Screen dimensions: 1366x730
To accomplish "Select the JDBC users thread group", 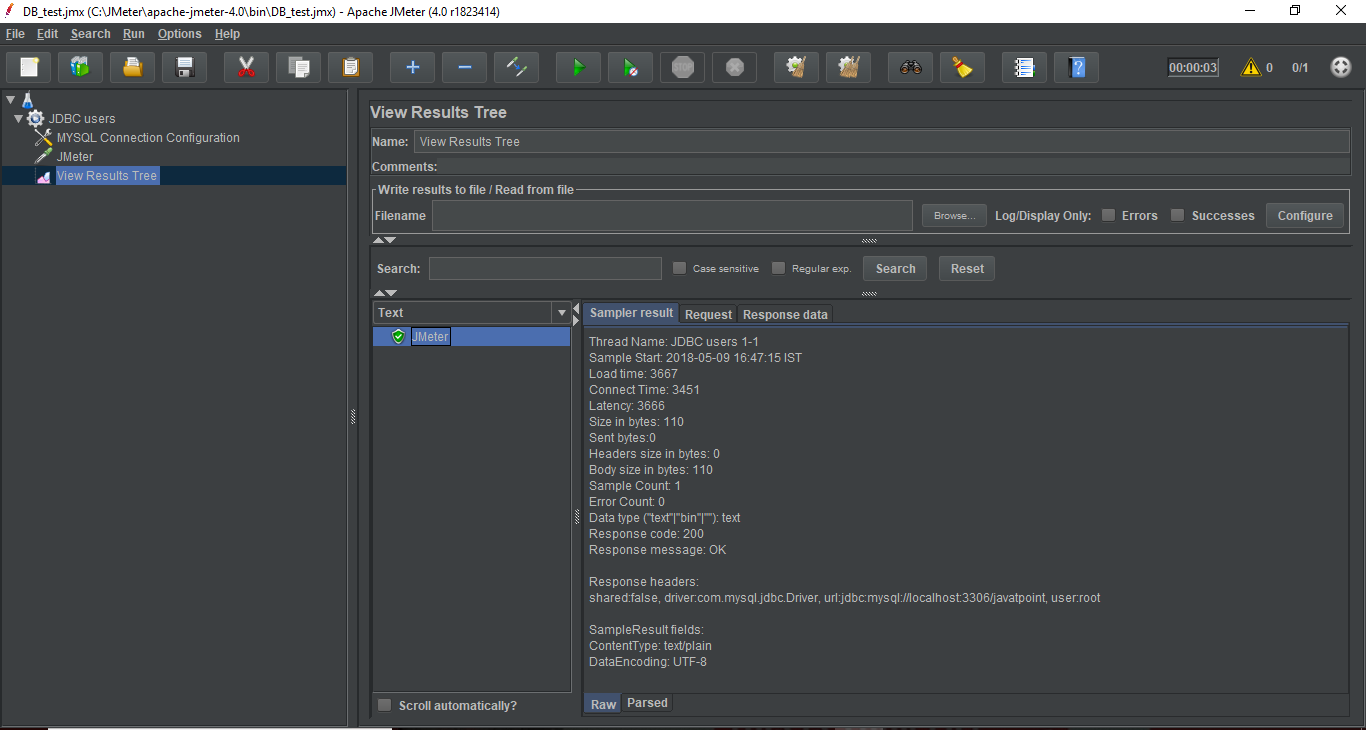I will (x=82, y=119).
